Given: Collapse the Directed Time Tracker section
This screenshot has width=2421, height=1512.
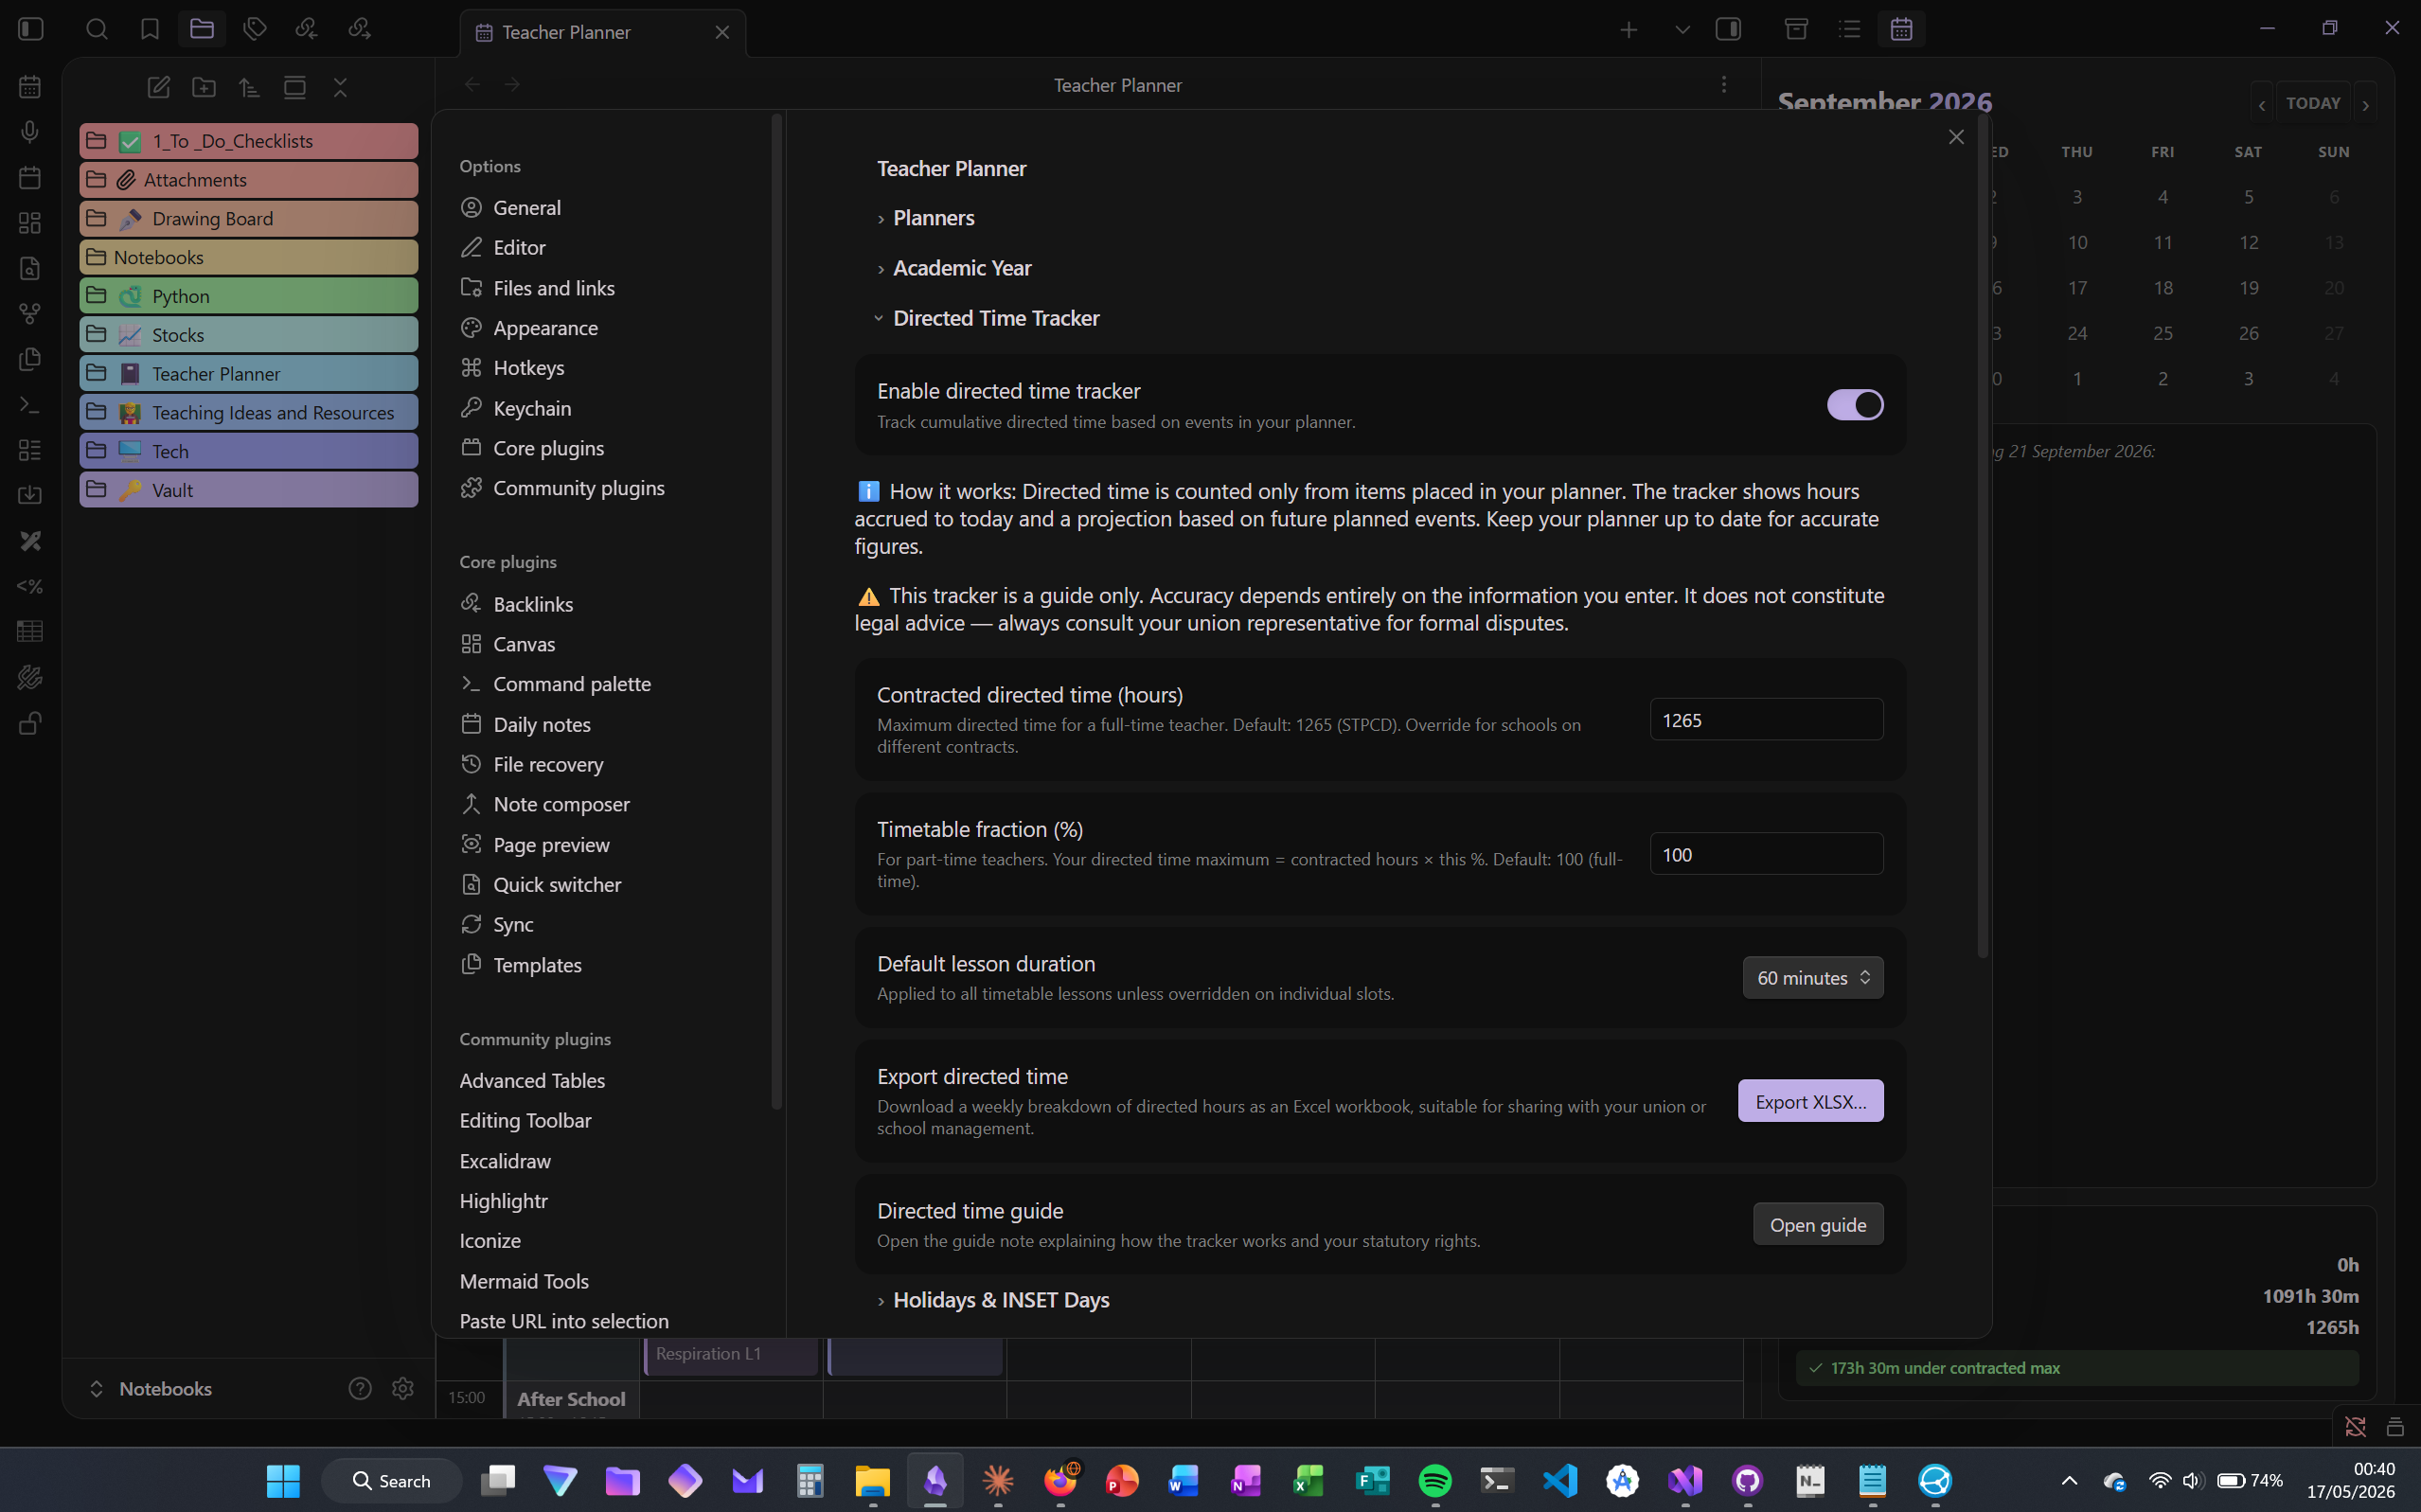Looking at the screenshot, I should 995,318.
